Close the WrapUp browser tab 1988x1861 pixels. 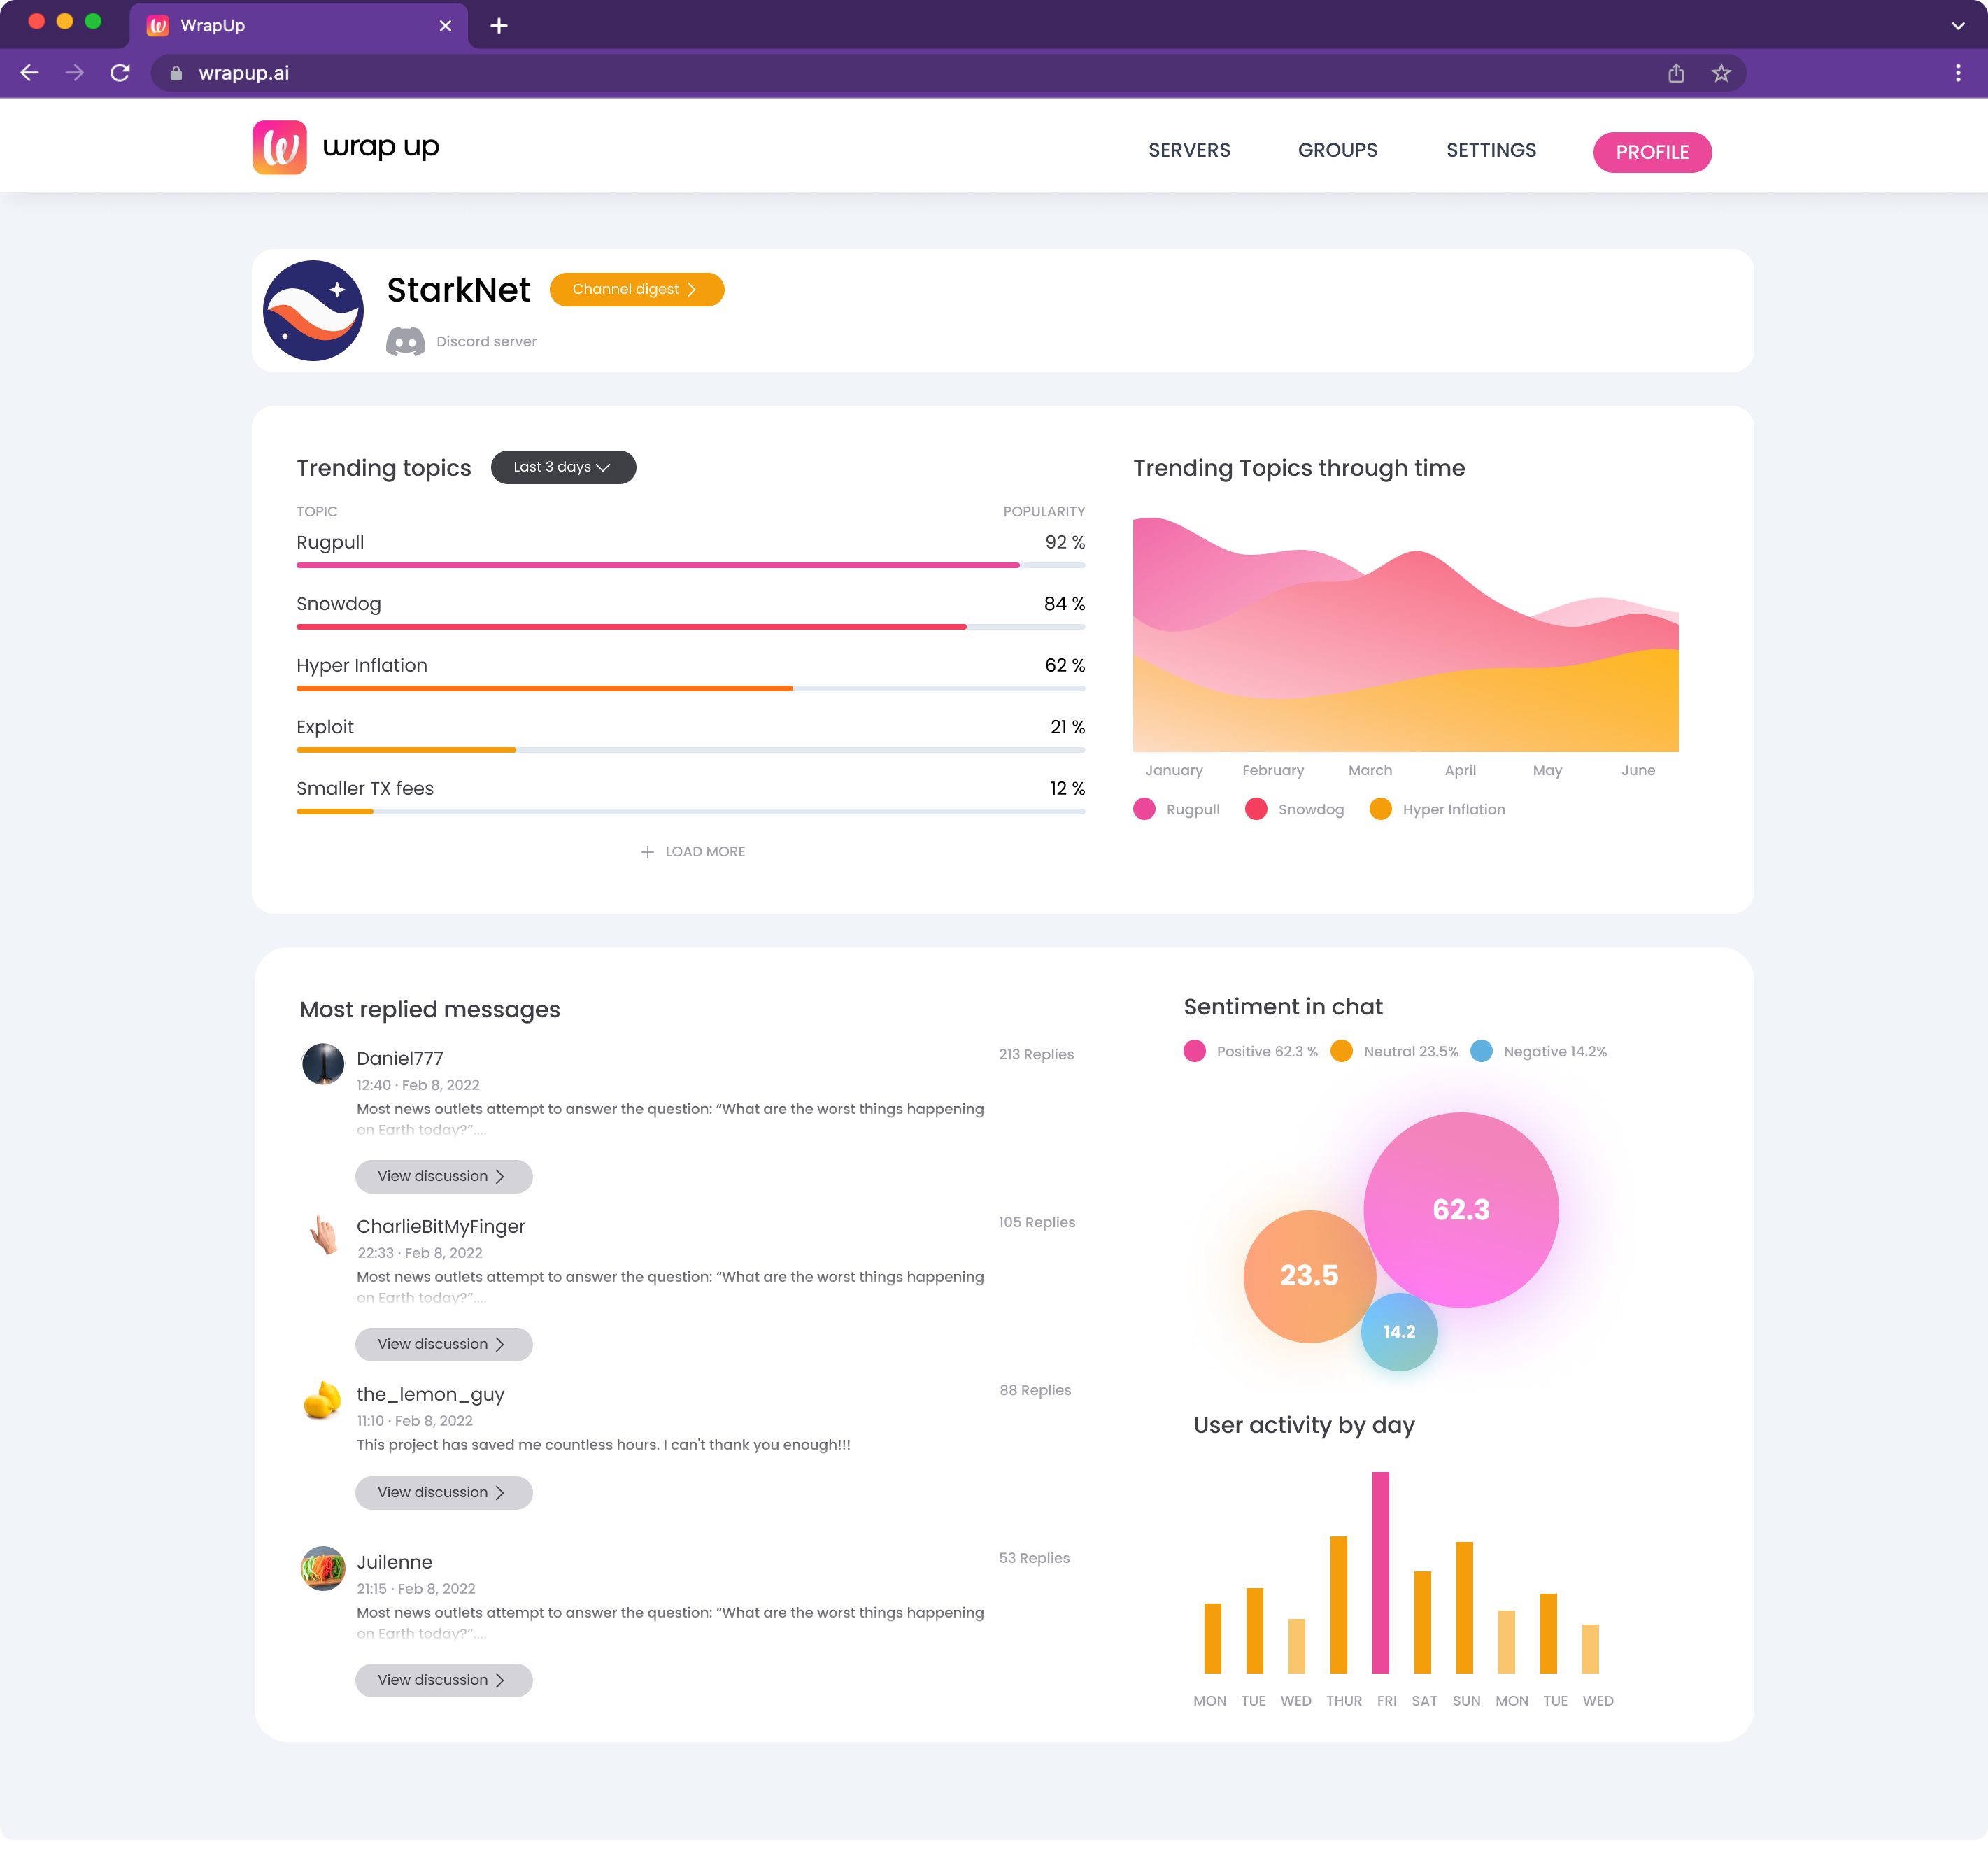click(445, 26)
